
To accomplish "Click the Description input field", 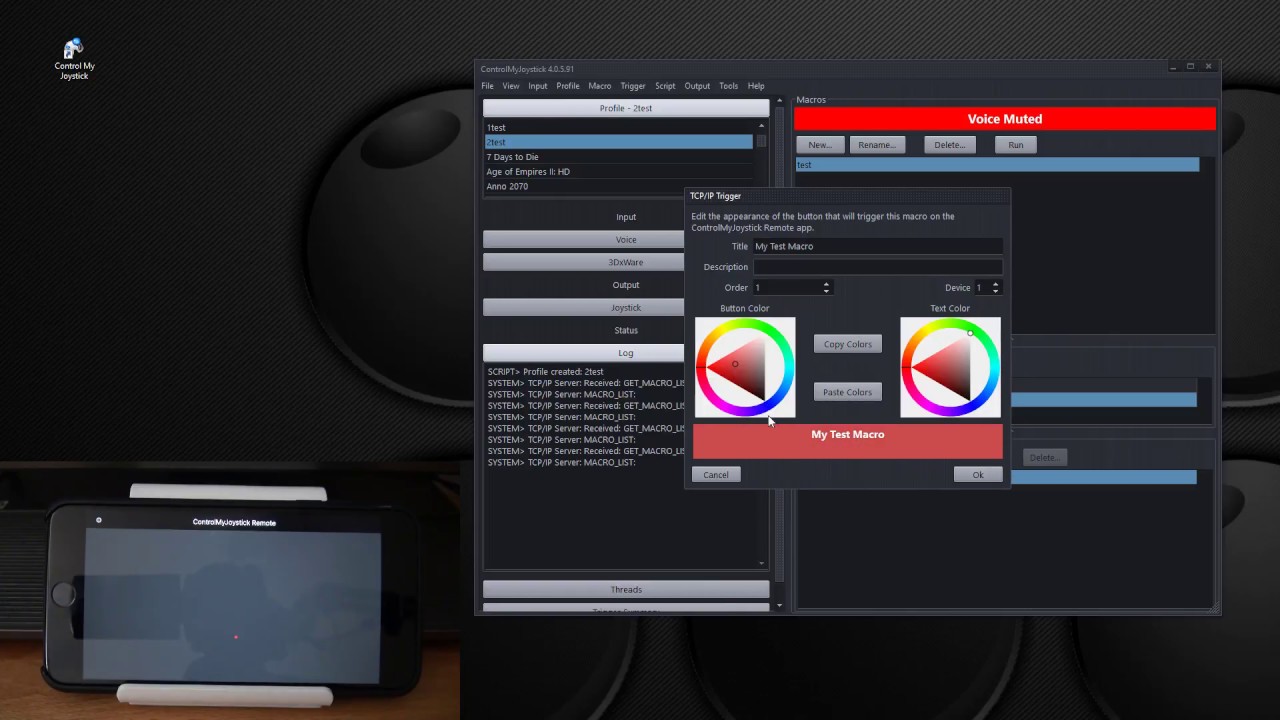I will tap(877, 267).
